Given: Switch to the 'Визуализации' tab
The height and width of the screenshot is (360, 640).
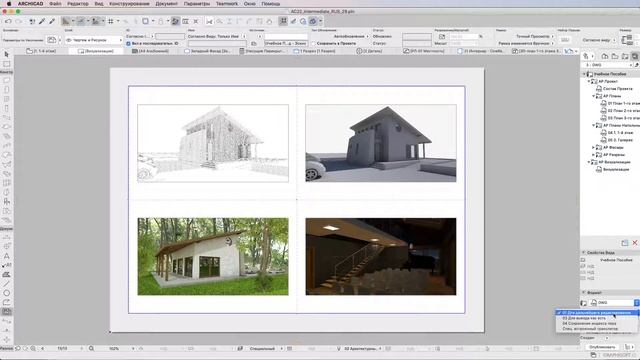Looking at the screenshot, I should tap(96, 51).
